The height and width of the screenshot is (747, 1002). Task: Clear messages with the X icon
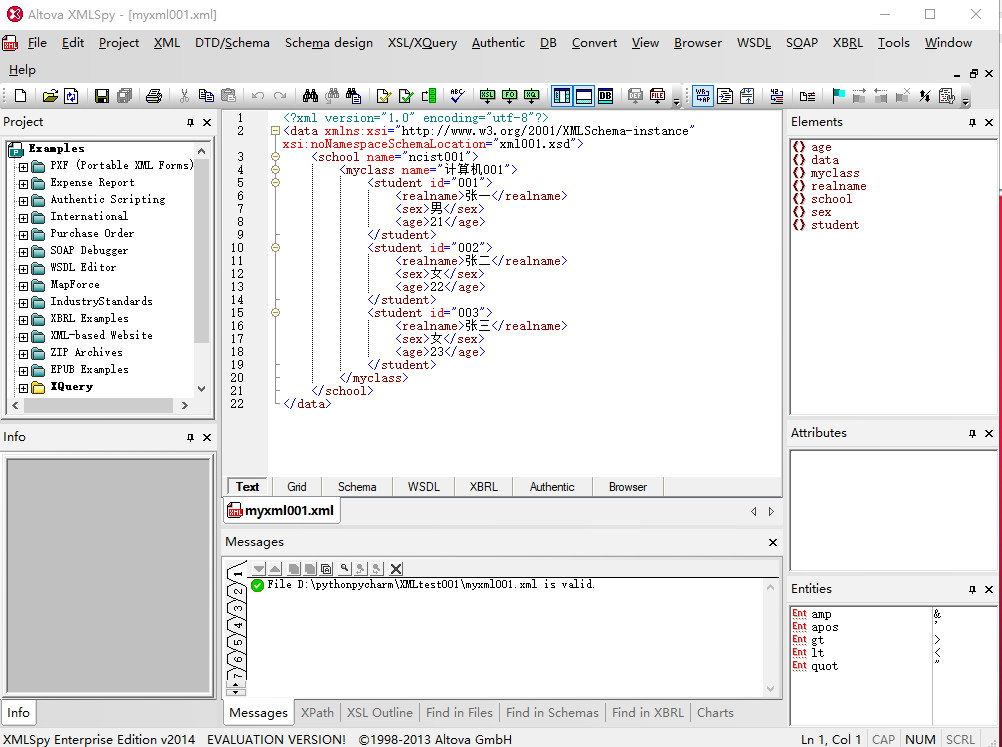(396, 568)
